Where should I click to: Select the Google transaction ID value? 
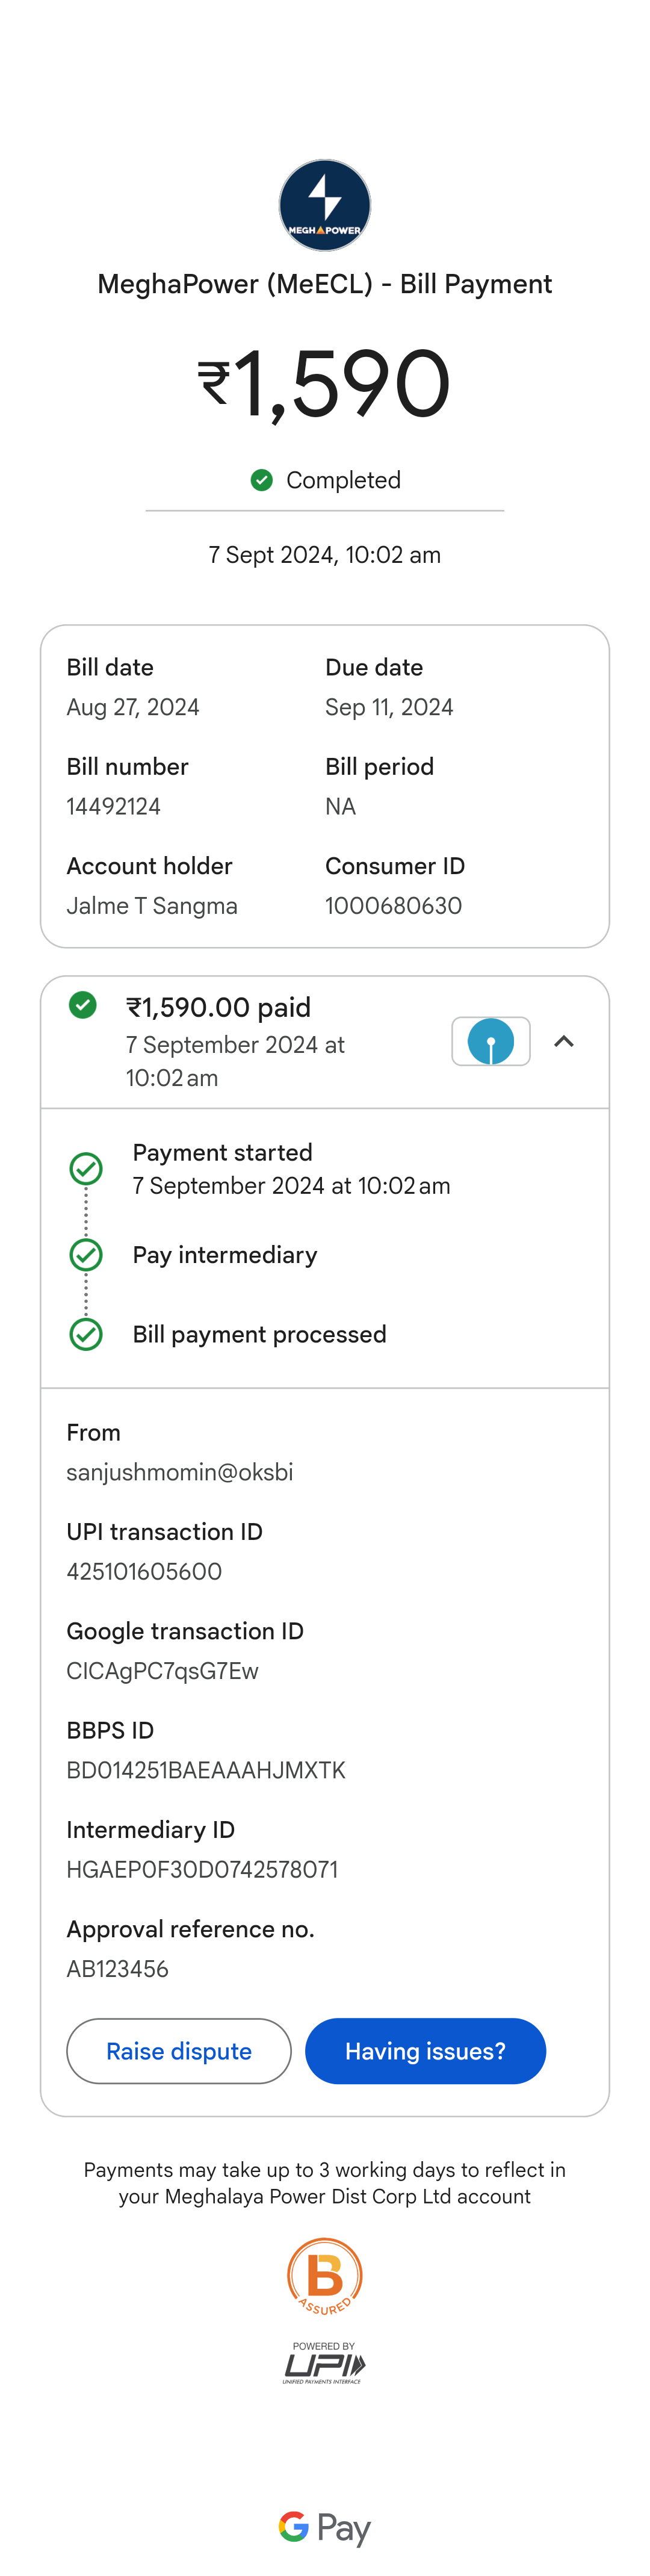click(162, 1671)
